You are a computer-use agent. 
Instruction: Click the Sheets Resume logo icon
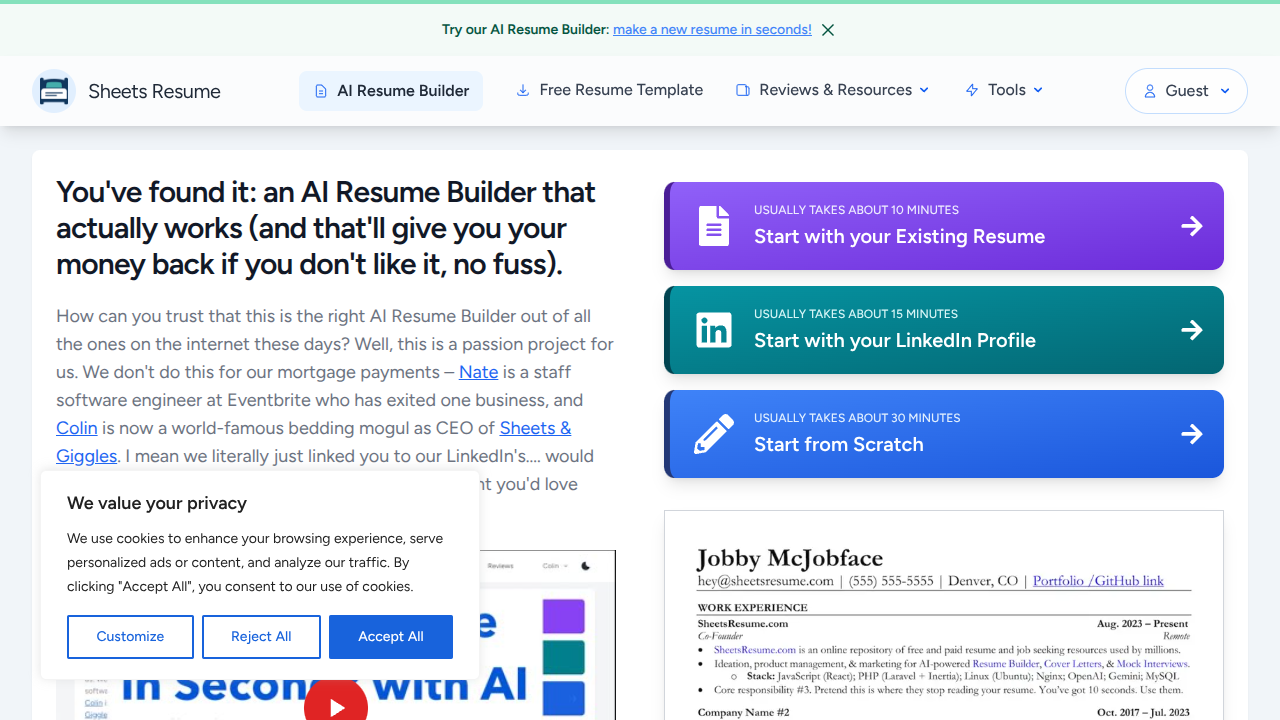[53, 90]
